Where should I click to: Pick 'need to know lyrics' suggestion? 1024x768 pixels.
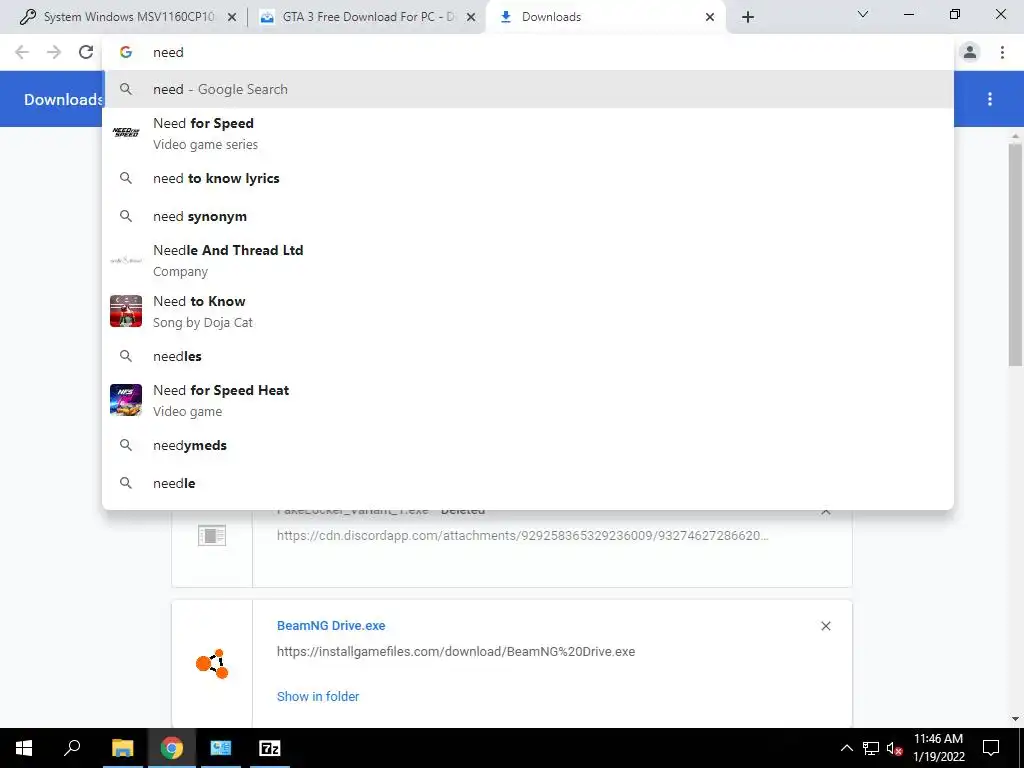click(528, 178)
